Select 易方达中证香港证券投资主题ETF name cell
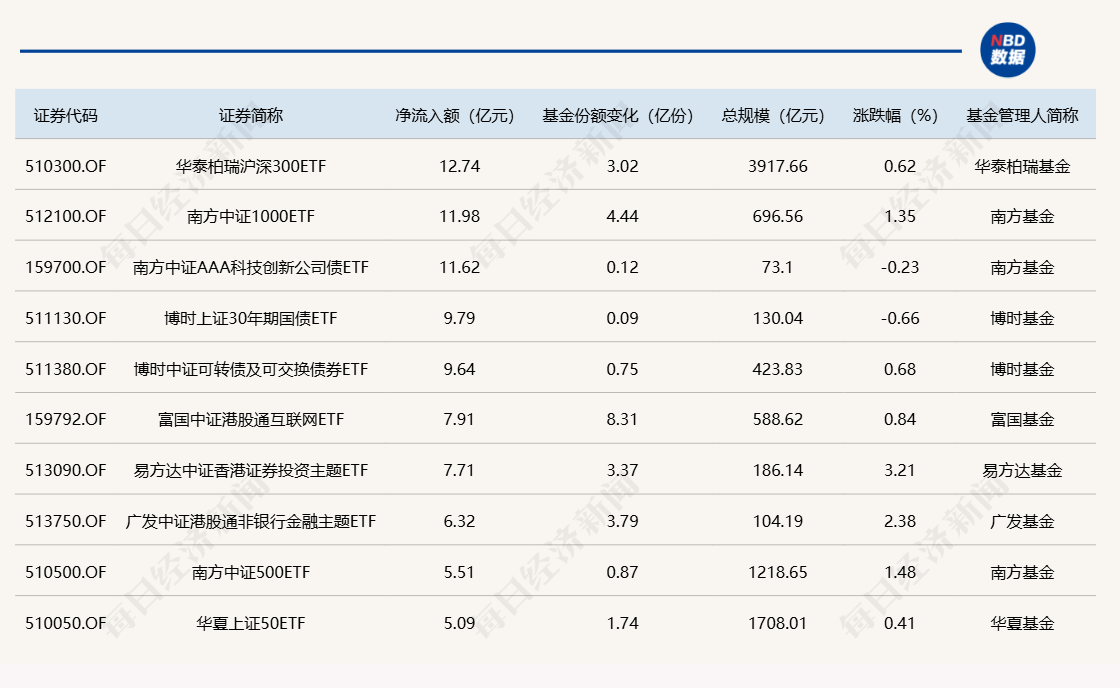The height and width of the screenshot is (688, 1120). (251, 470)
